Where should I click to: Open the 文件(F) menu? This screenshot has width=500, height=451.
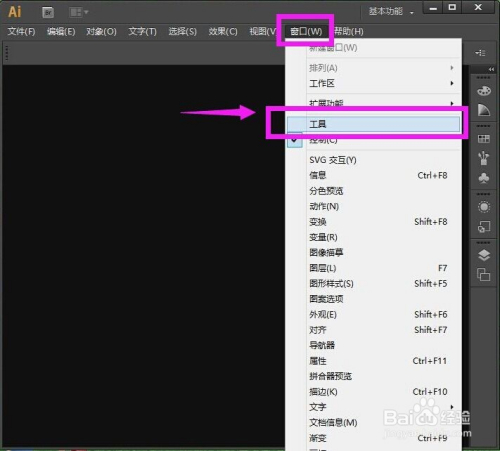tap(21, 32)
